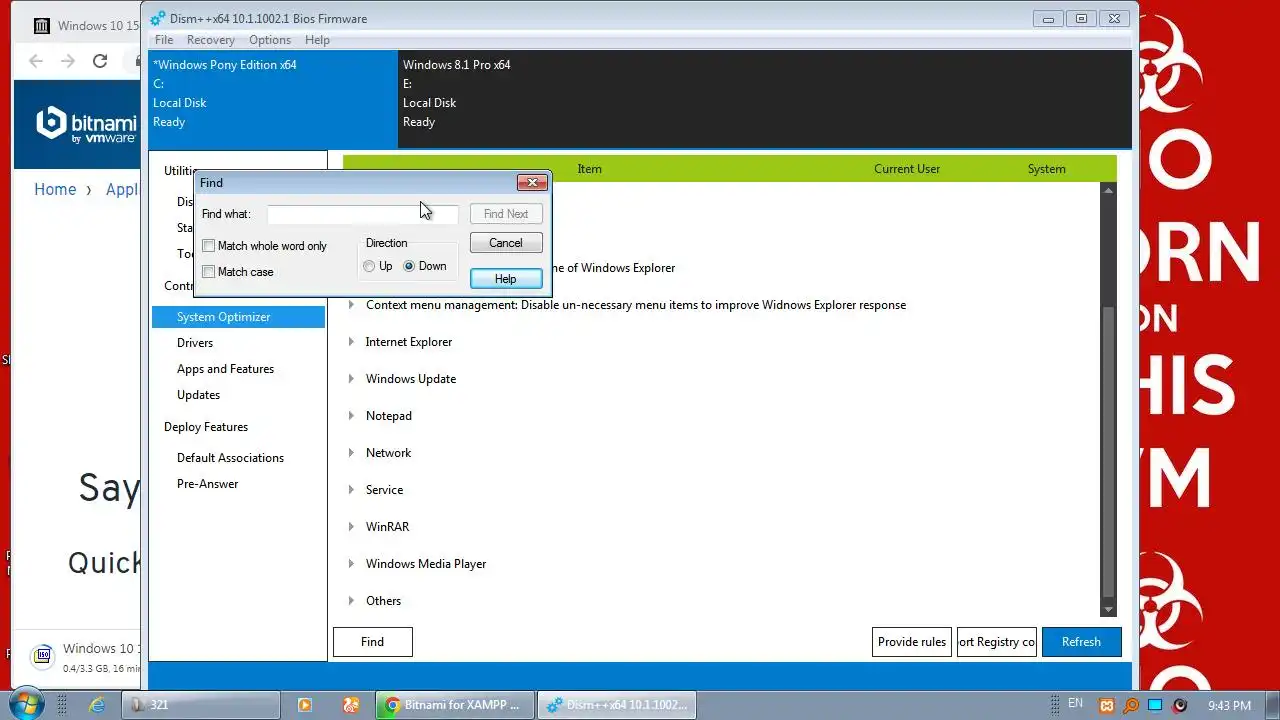Screen dimensions: 1280x720
Task: Click the Dism++ gear icon in title bar
Action: tap(158, 18)
